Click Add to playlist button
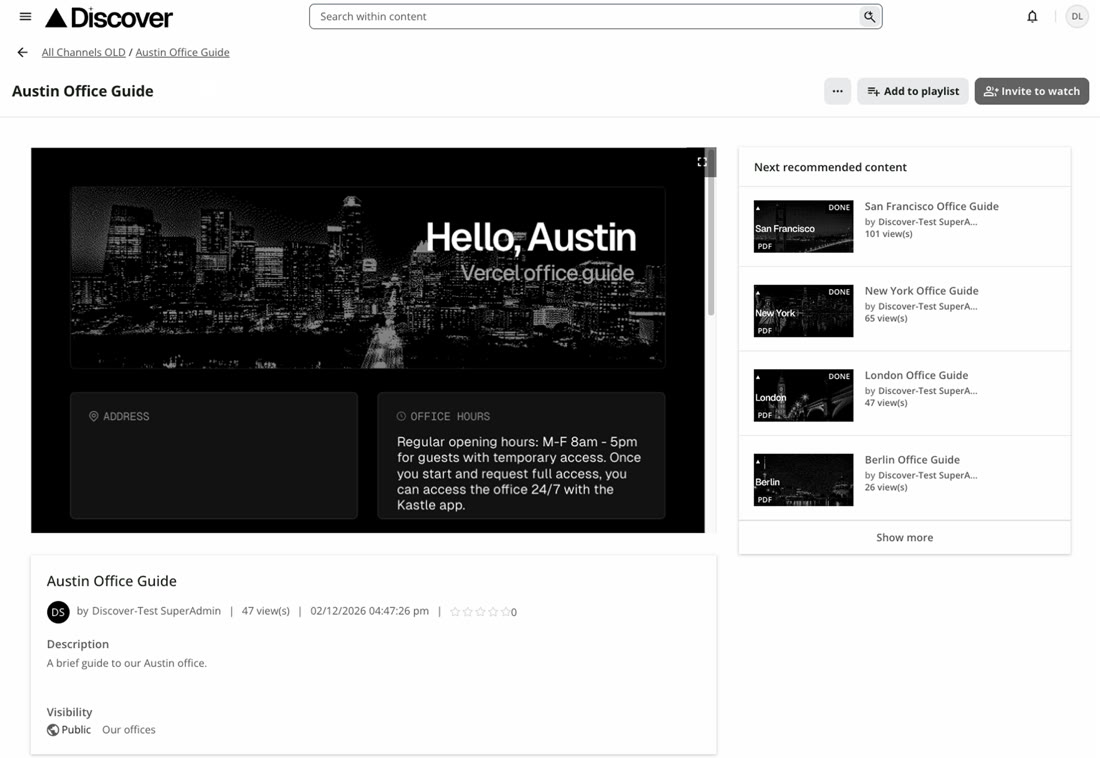This screenshot has width=1100, height=758. click(913, 91)
